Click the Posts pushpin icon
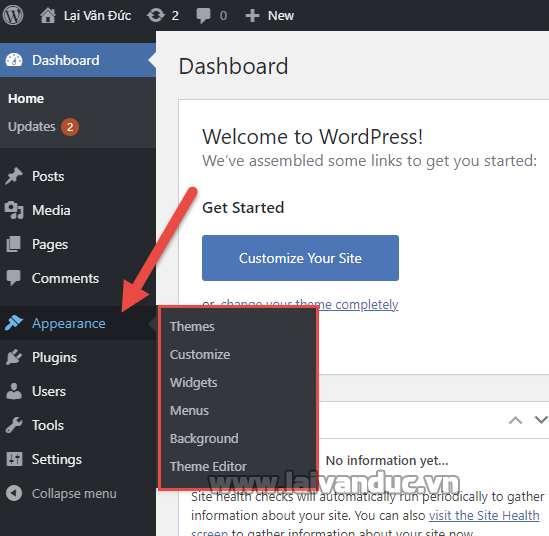This screenshot has height=536, width=549. [x=14, y=176]
